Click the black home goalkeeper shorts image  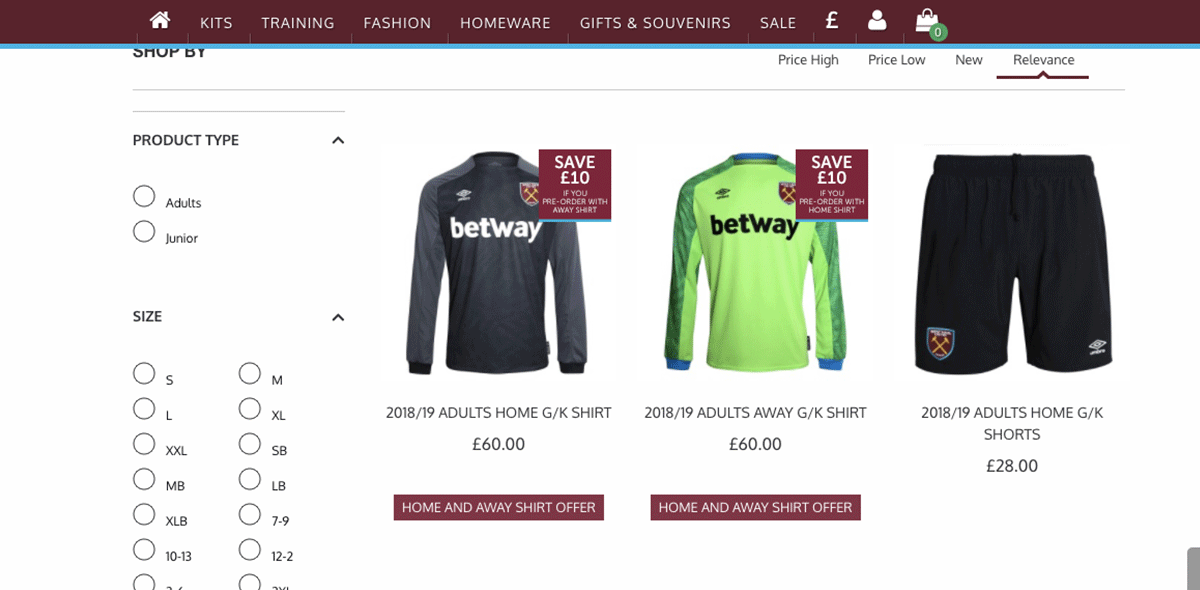point(1011,263)
